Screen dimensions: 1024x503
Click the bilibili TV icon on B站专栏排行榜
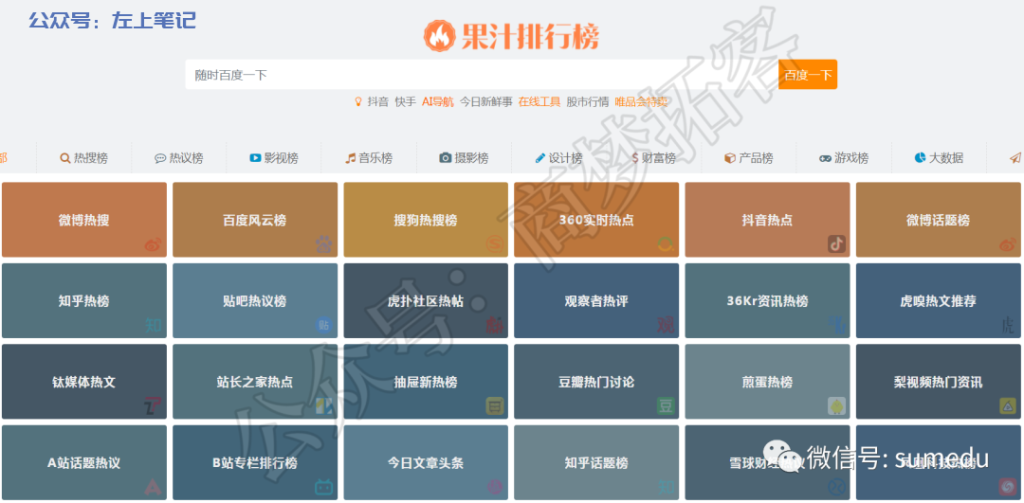click(x=324, y=487)
